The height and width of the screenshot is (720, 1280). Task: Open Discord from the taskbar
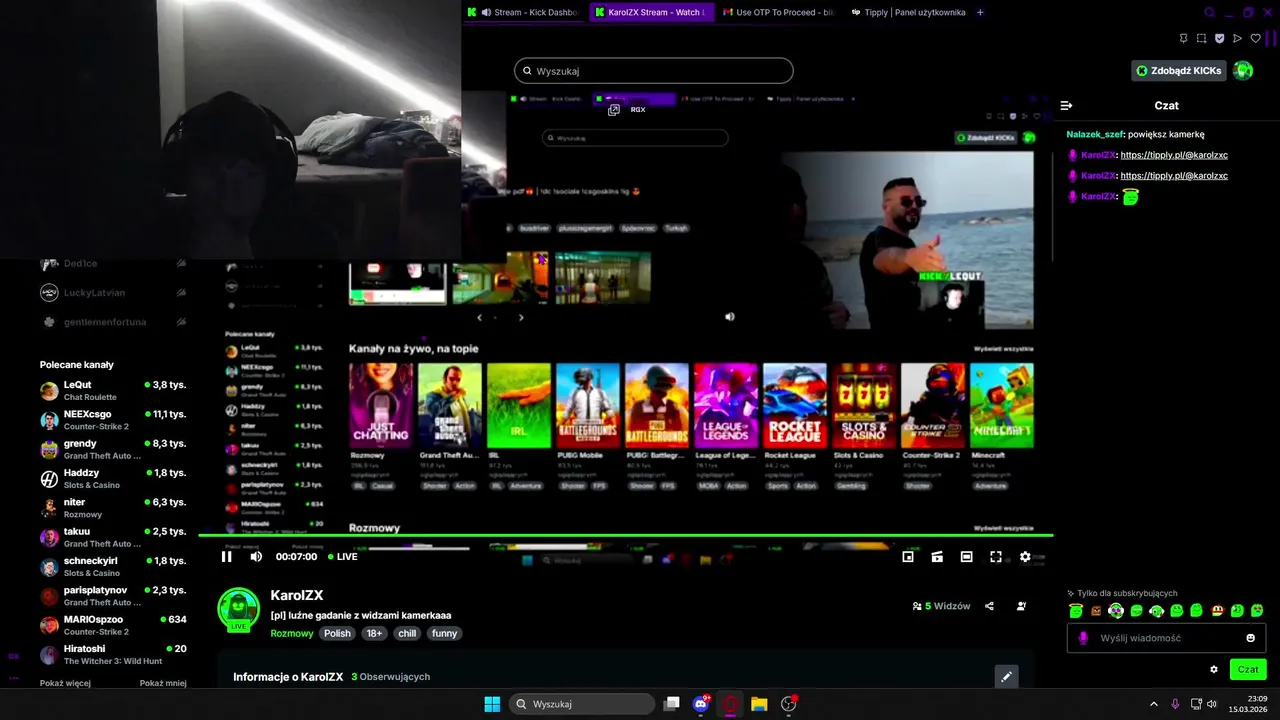pyautogui.click(x=701, y=704)
